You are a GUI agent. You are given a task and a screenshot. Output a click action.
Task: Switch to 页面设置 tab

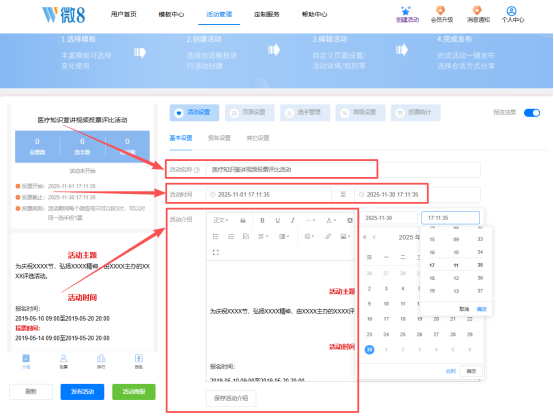[249, 112]
